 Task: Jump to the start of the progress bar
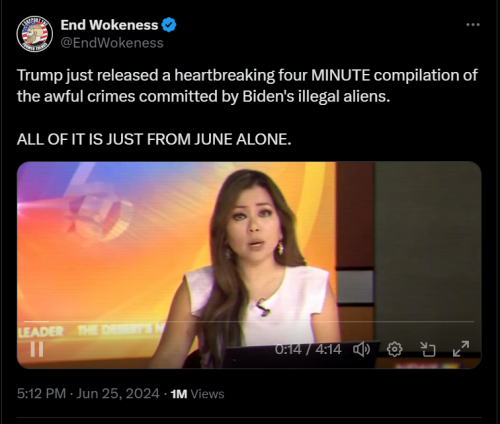(x=25, y=322)
